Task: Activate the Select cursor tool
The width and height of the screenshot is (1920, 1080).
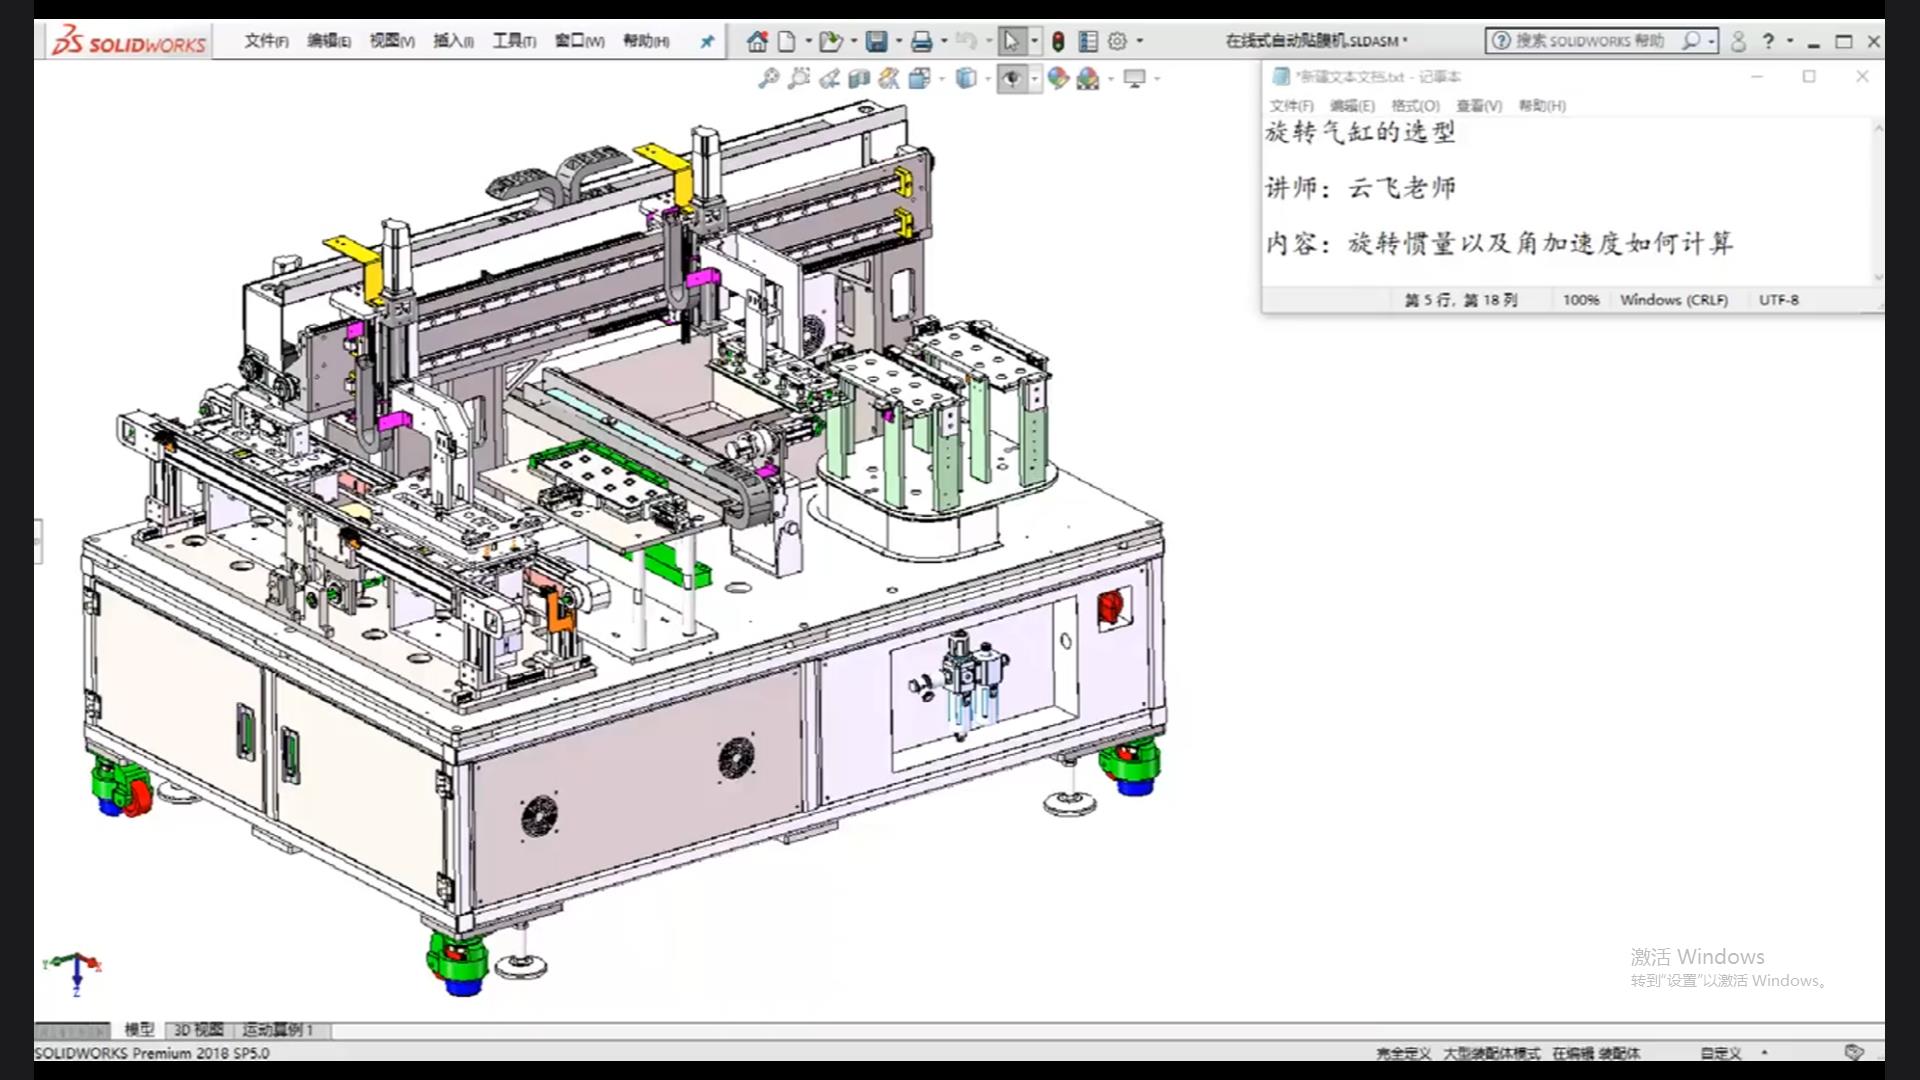Action: (x=1011, y=41)
